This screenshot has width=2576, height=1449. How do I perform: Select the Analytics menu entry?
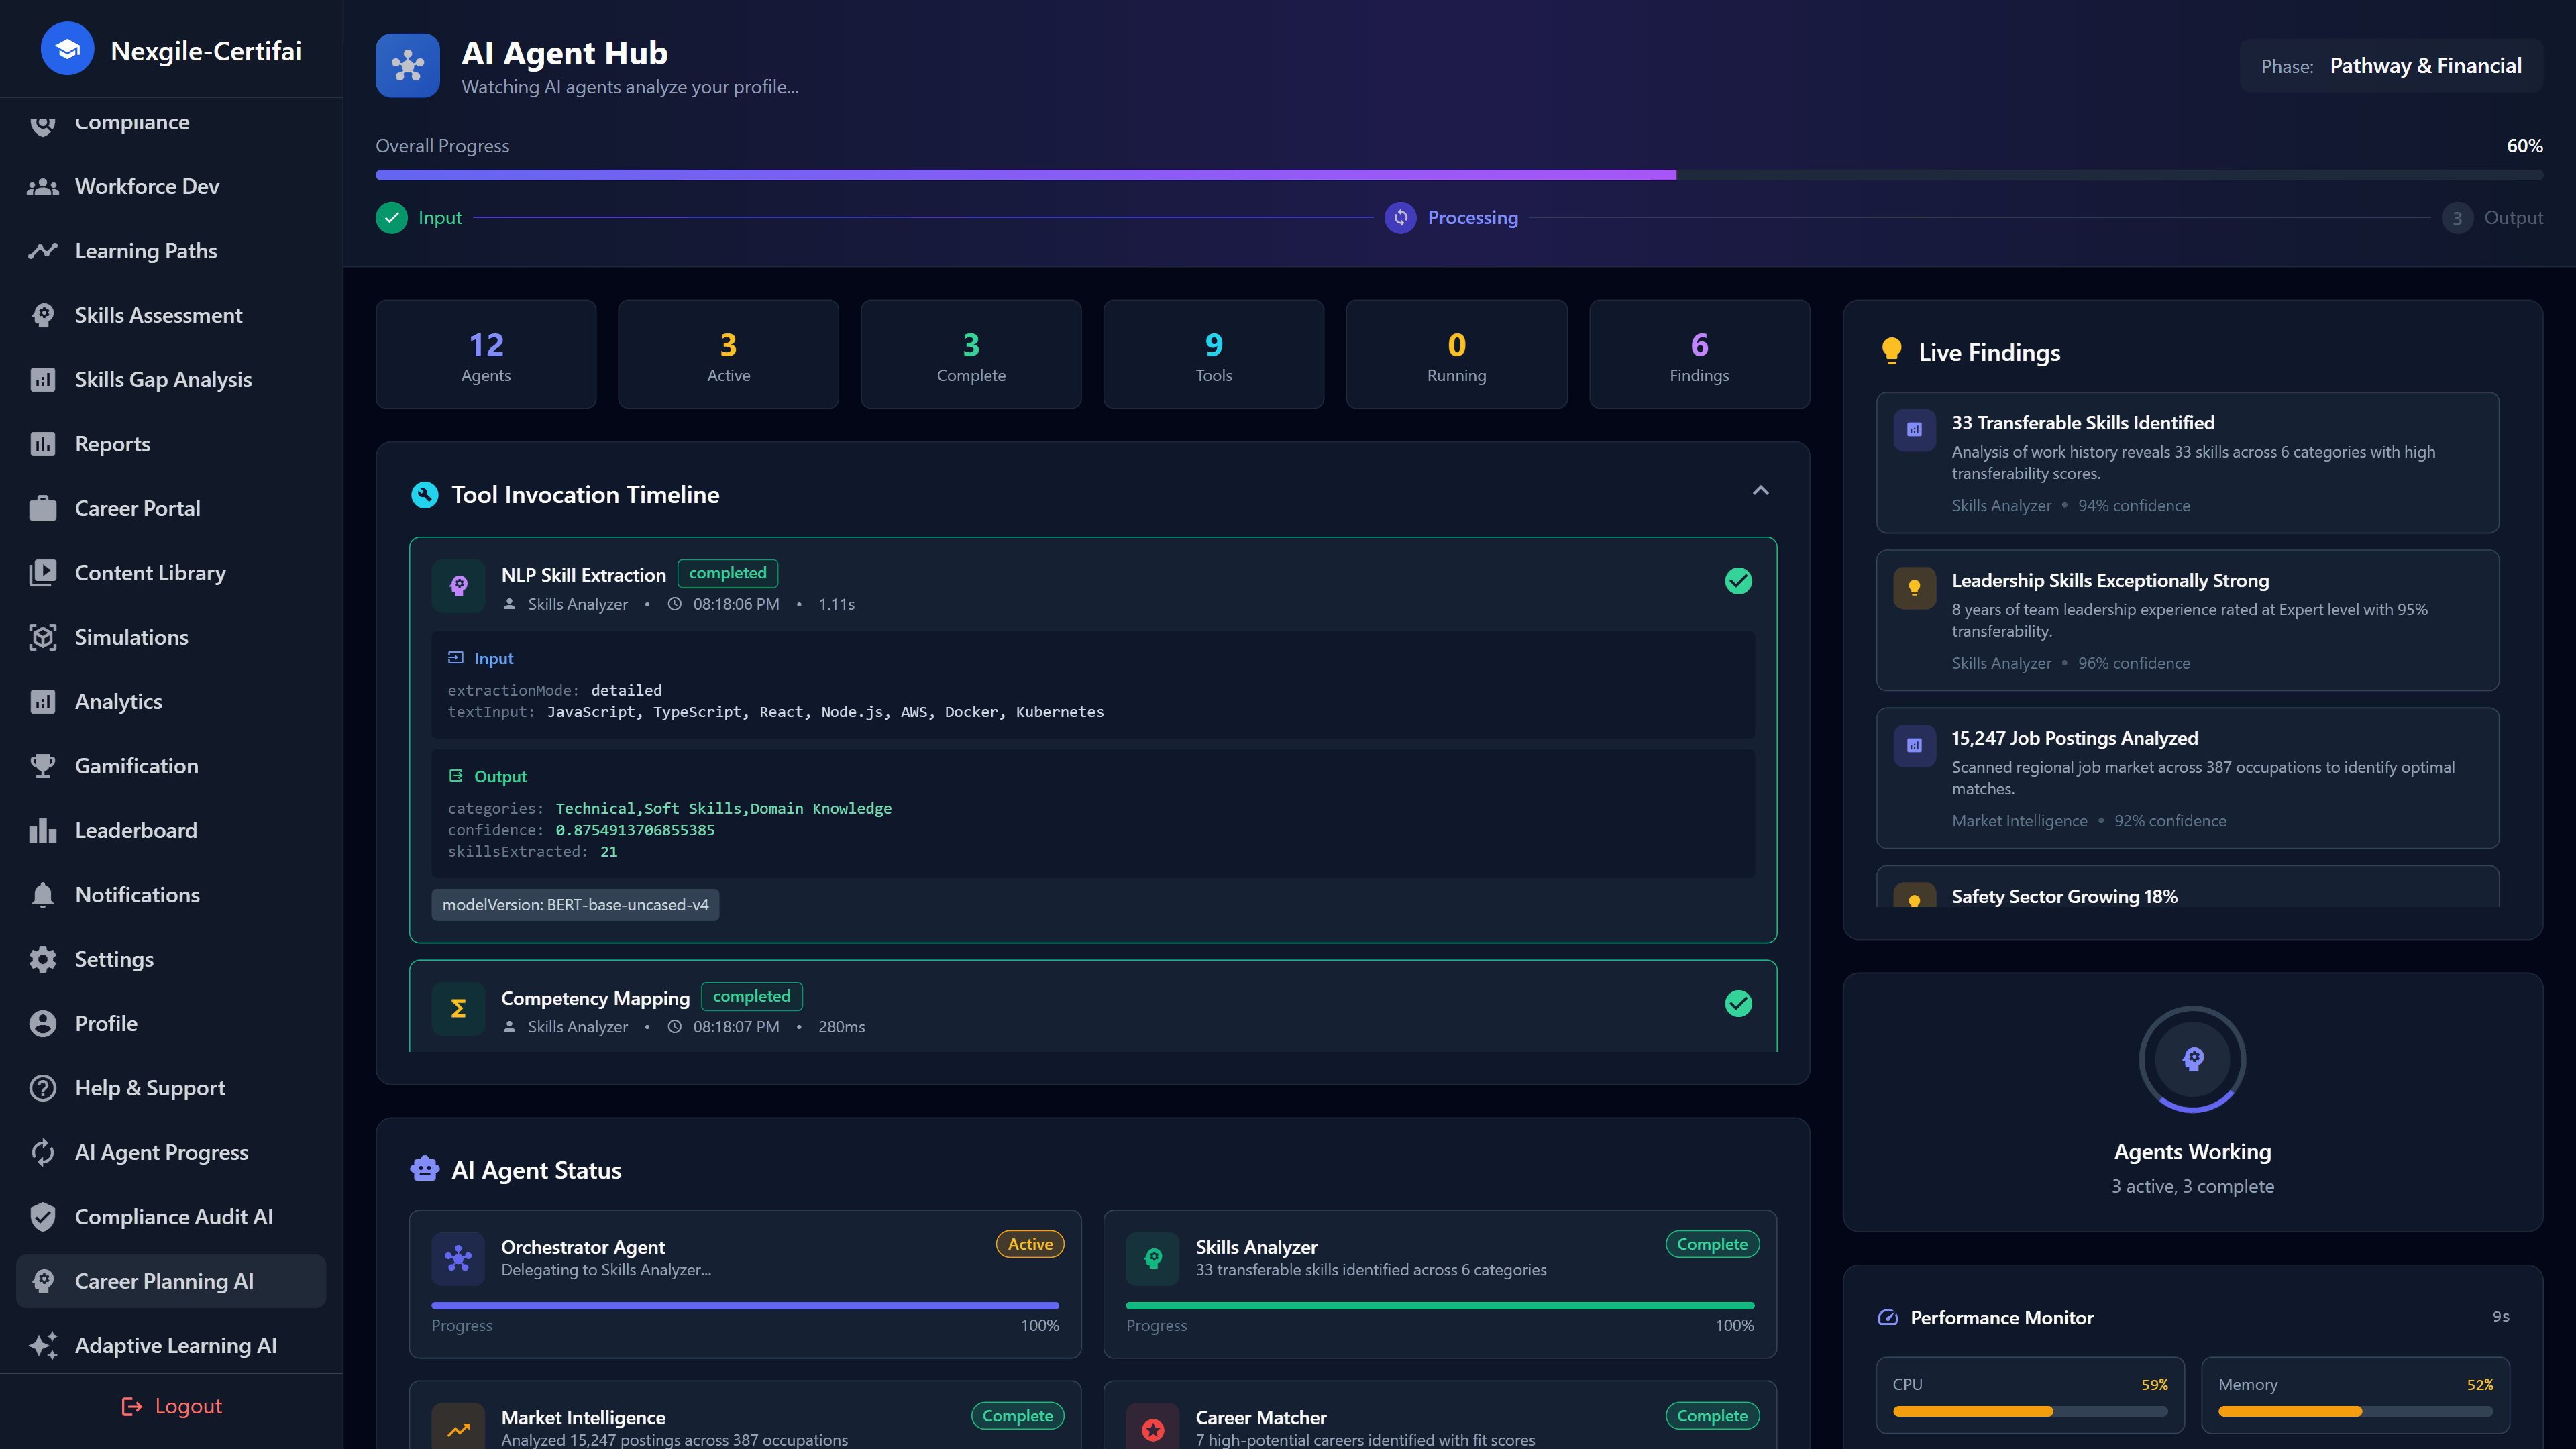point(118,701)
